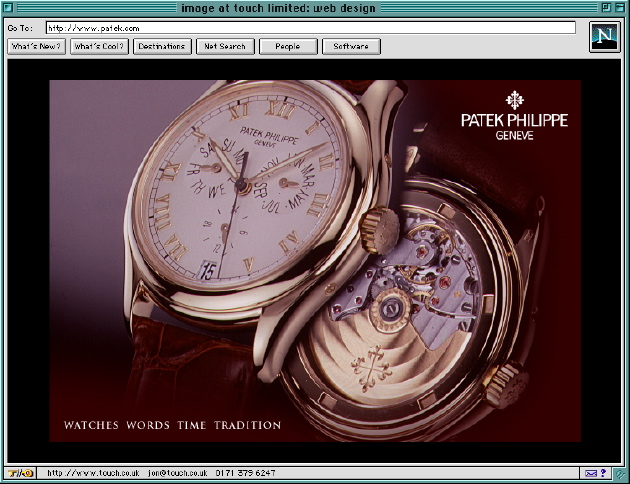The image size is (630, 484).
Task: Click the TRADITION link on the page
Action: click(x=247, y=425)
